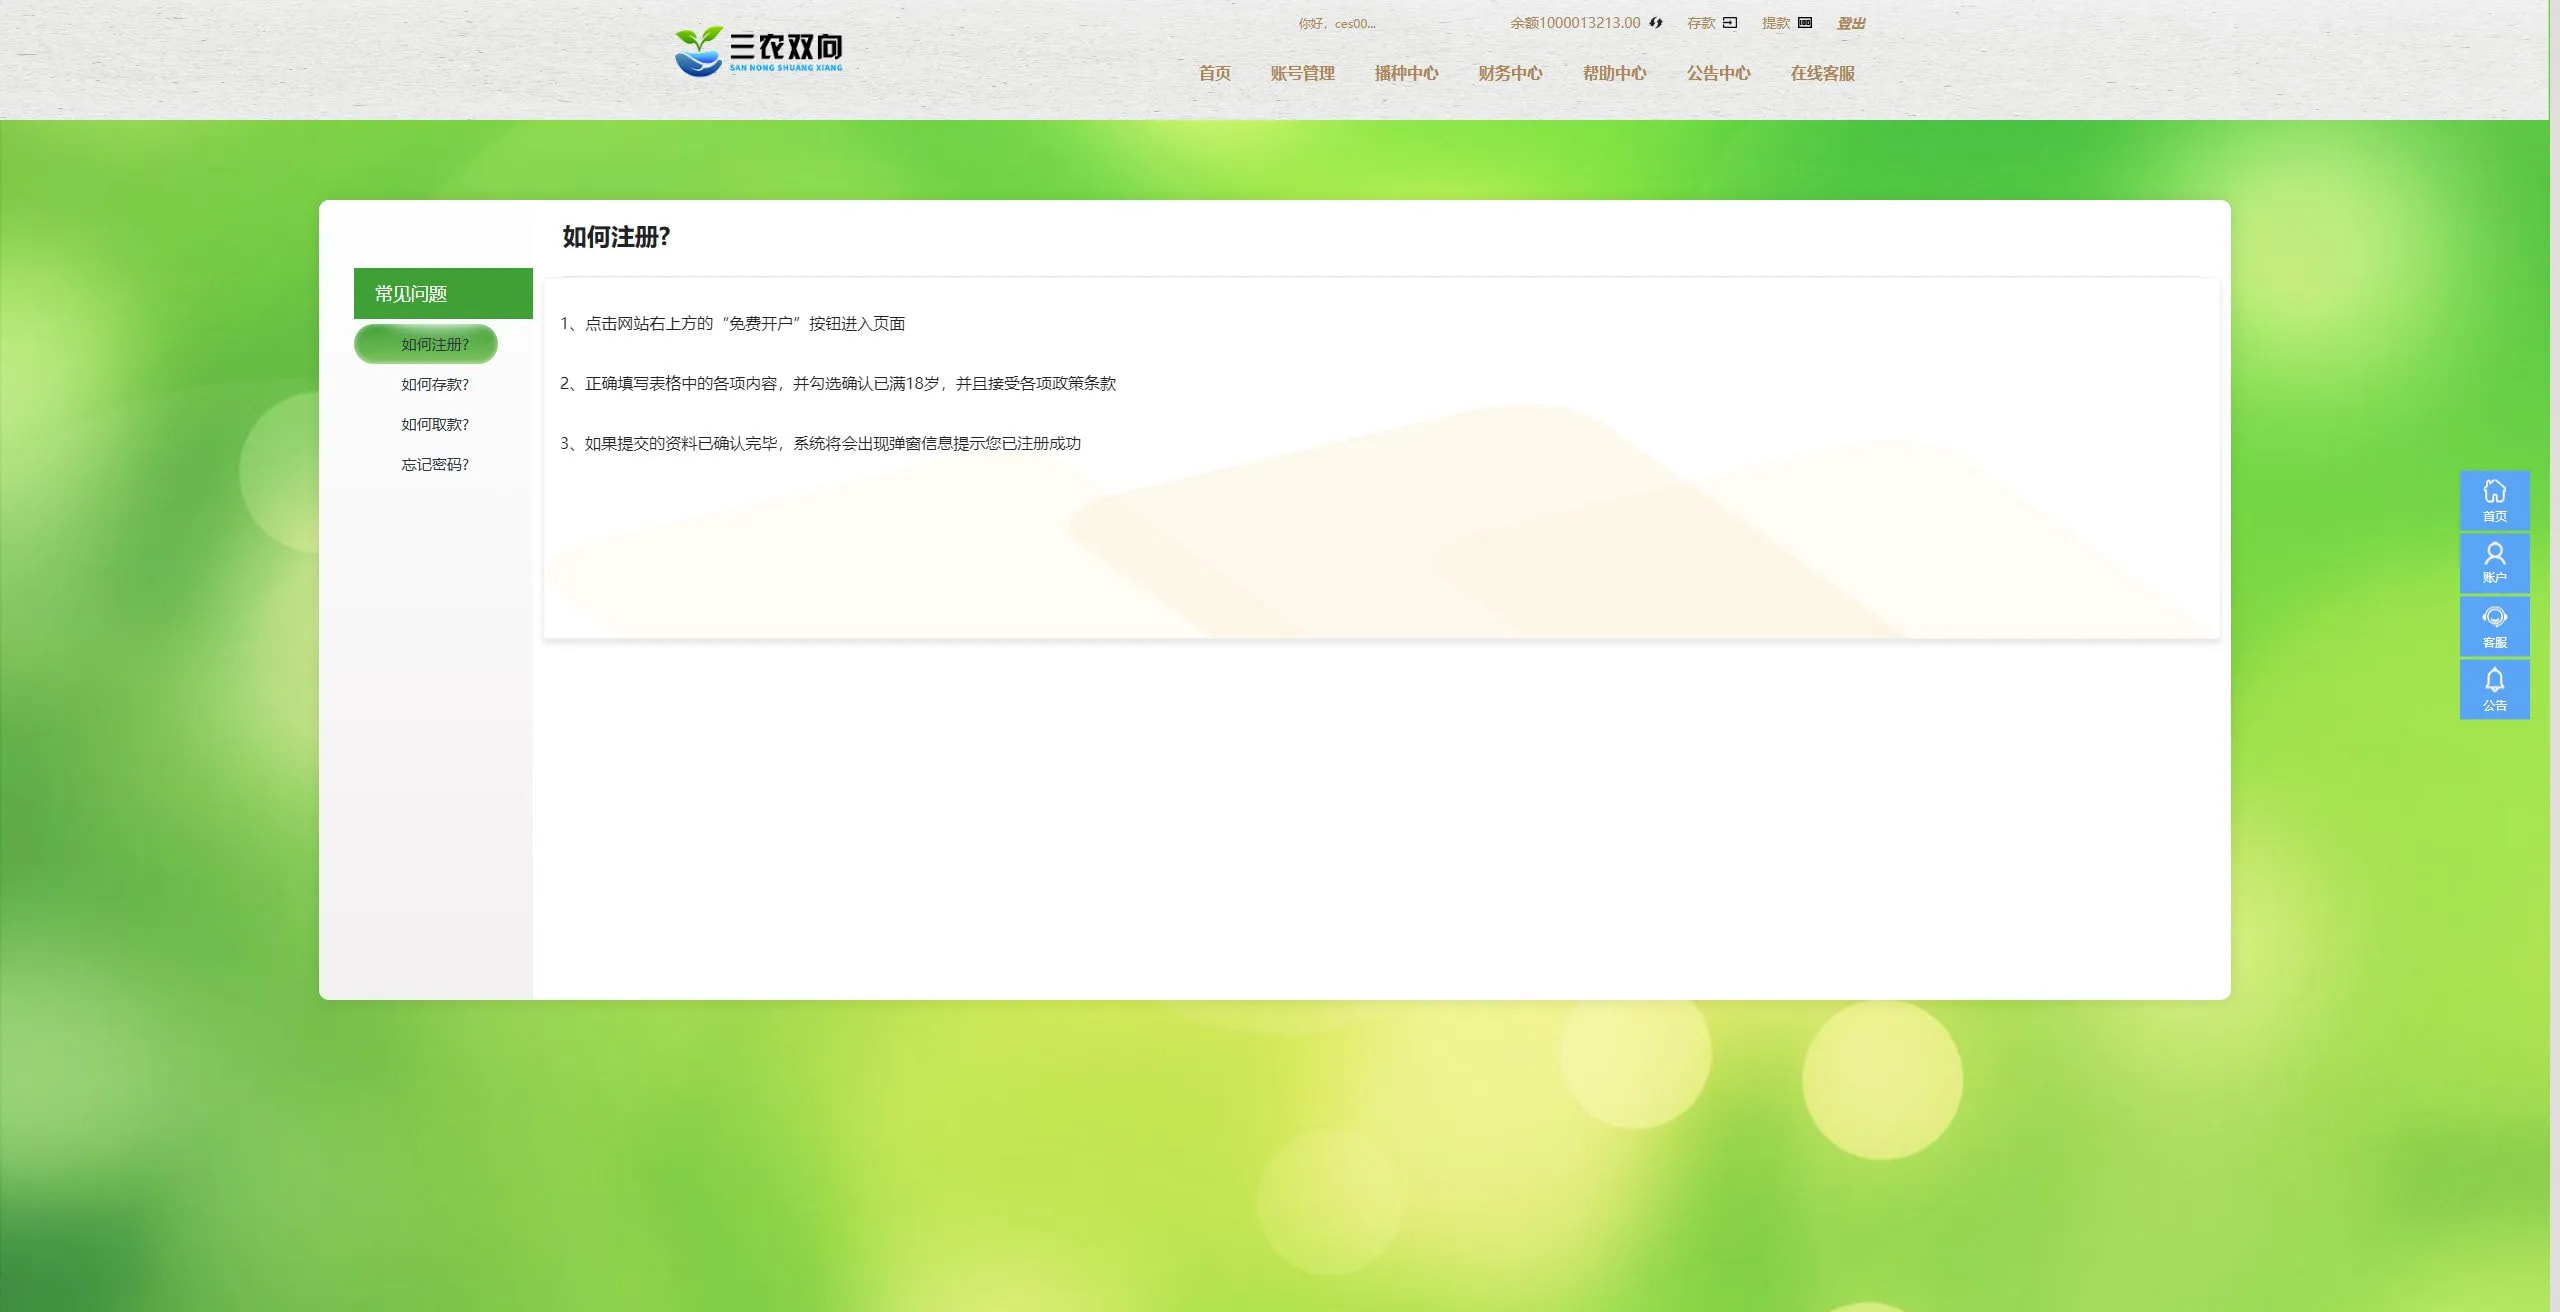This screenshot has width=2560, height=1312.
Task: Go to 首页 in the top navigation
Action: (1214, 73)
